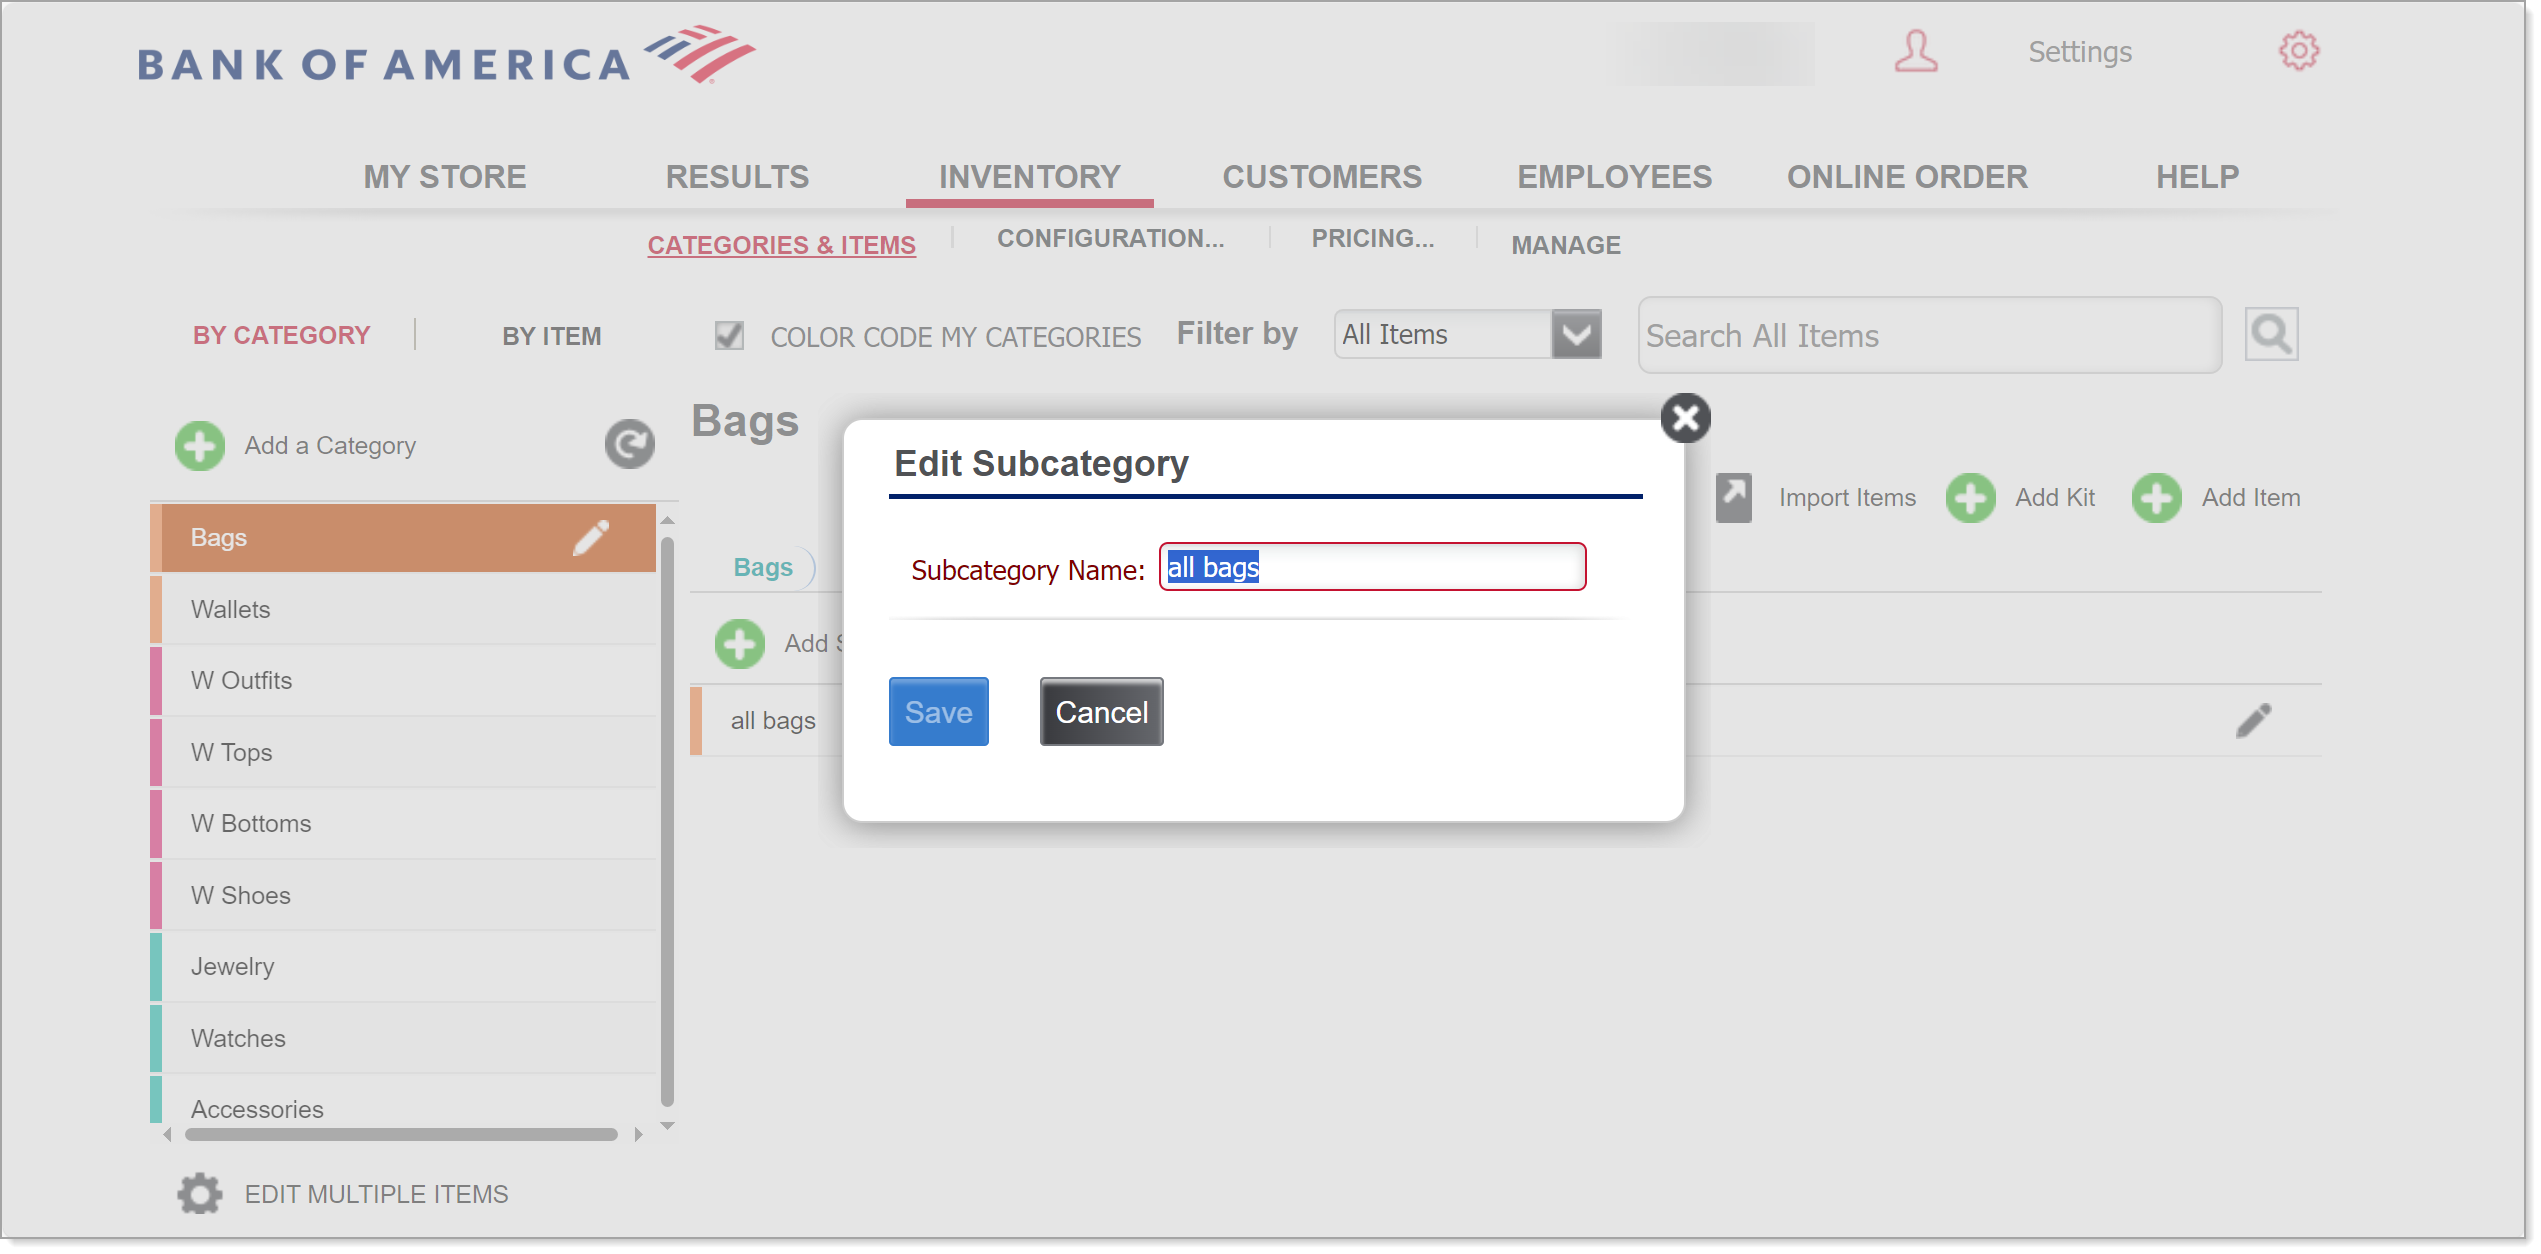Select the Jewelry category
The width and height of the screenshot is (2541, 1254).
tap(404, 967)
